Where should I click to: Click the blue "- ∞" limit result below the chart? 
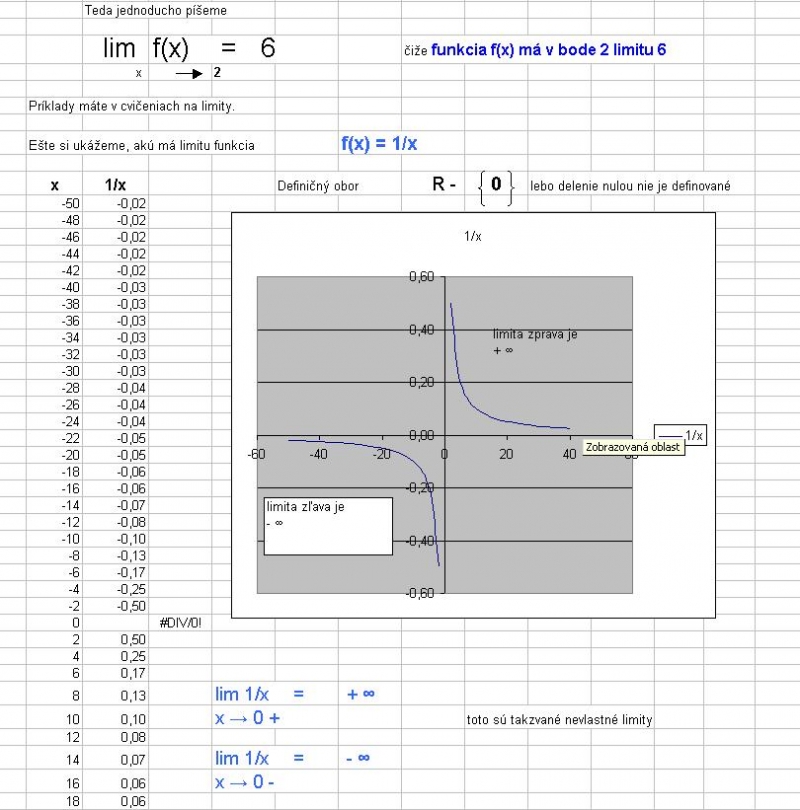[x=358, y=758]
